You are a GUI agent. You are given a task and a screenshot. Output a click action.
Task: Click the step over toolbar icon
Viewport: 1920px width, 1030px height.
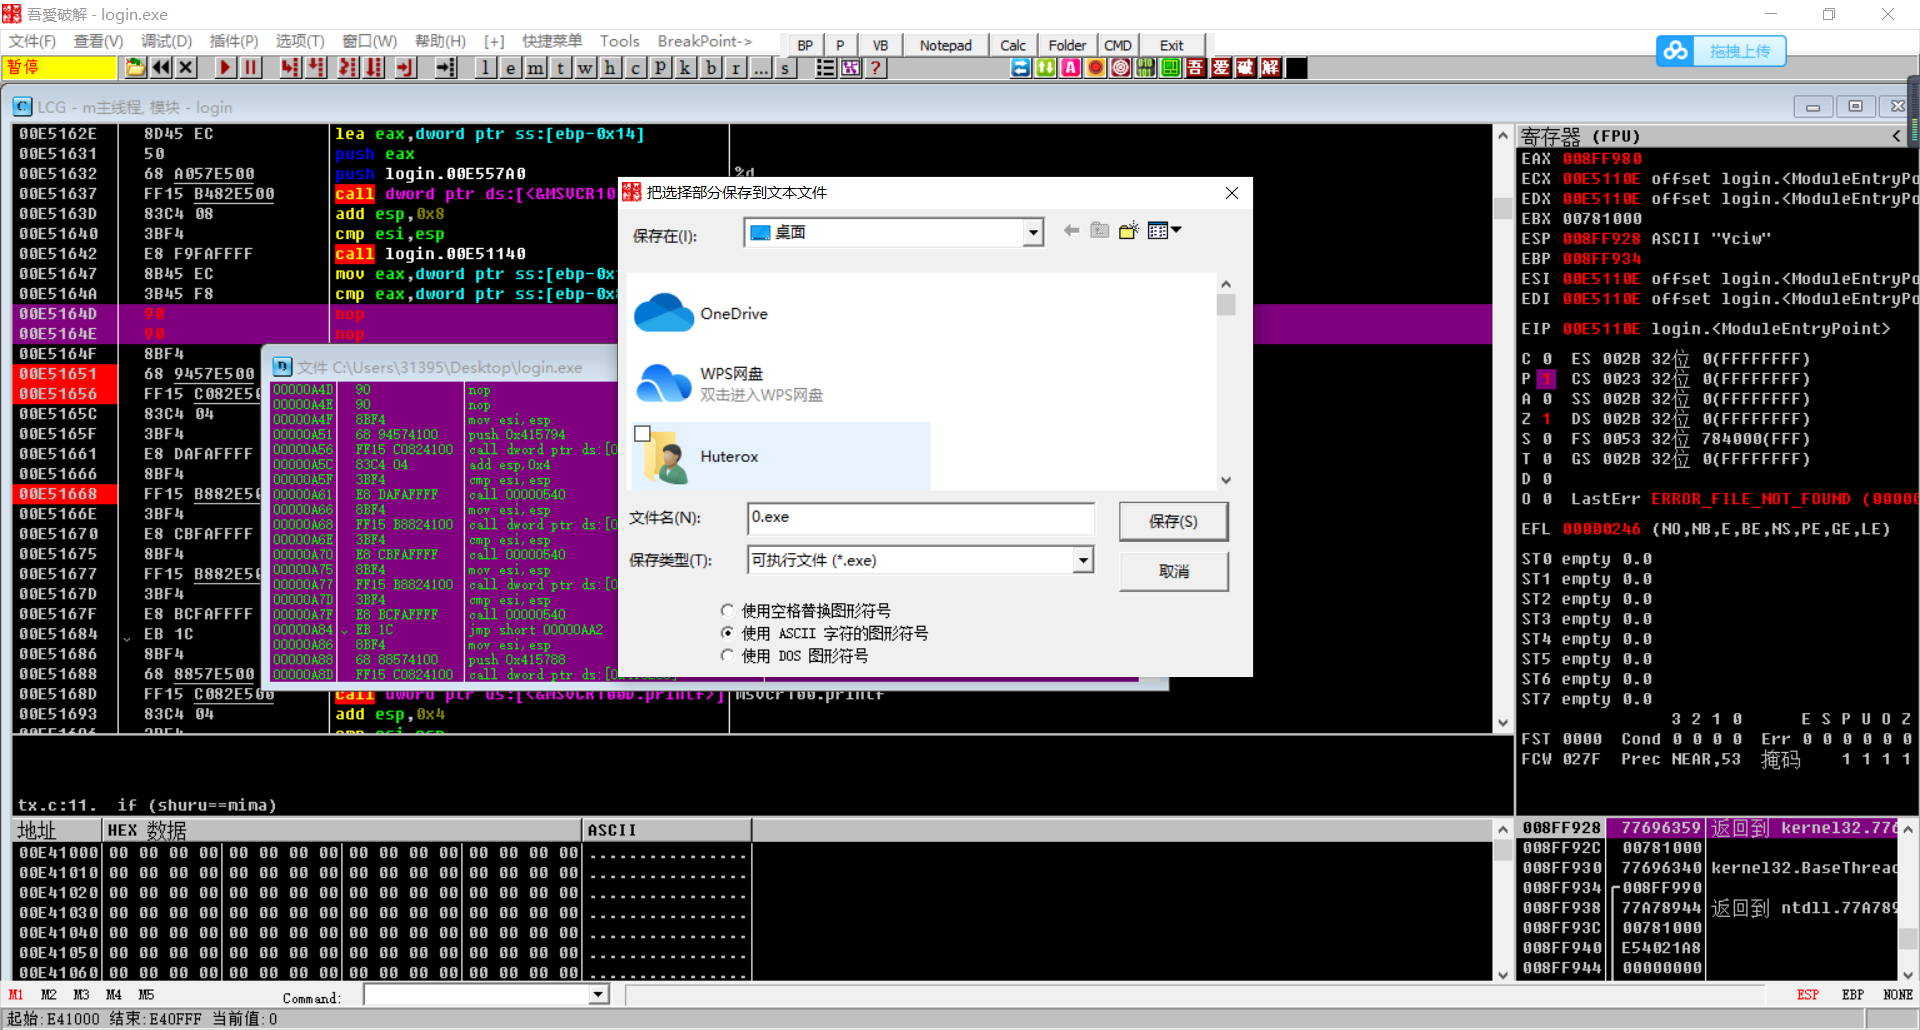click(x=316, y=68)
